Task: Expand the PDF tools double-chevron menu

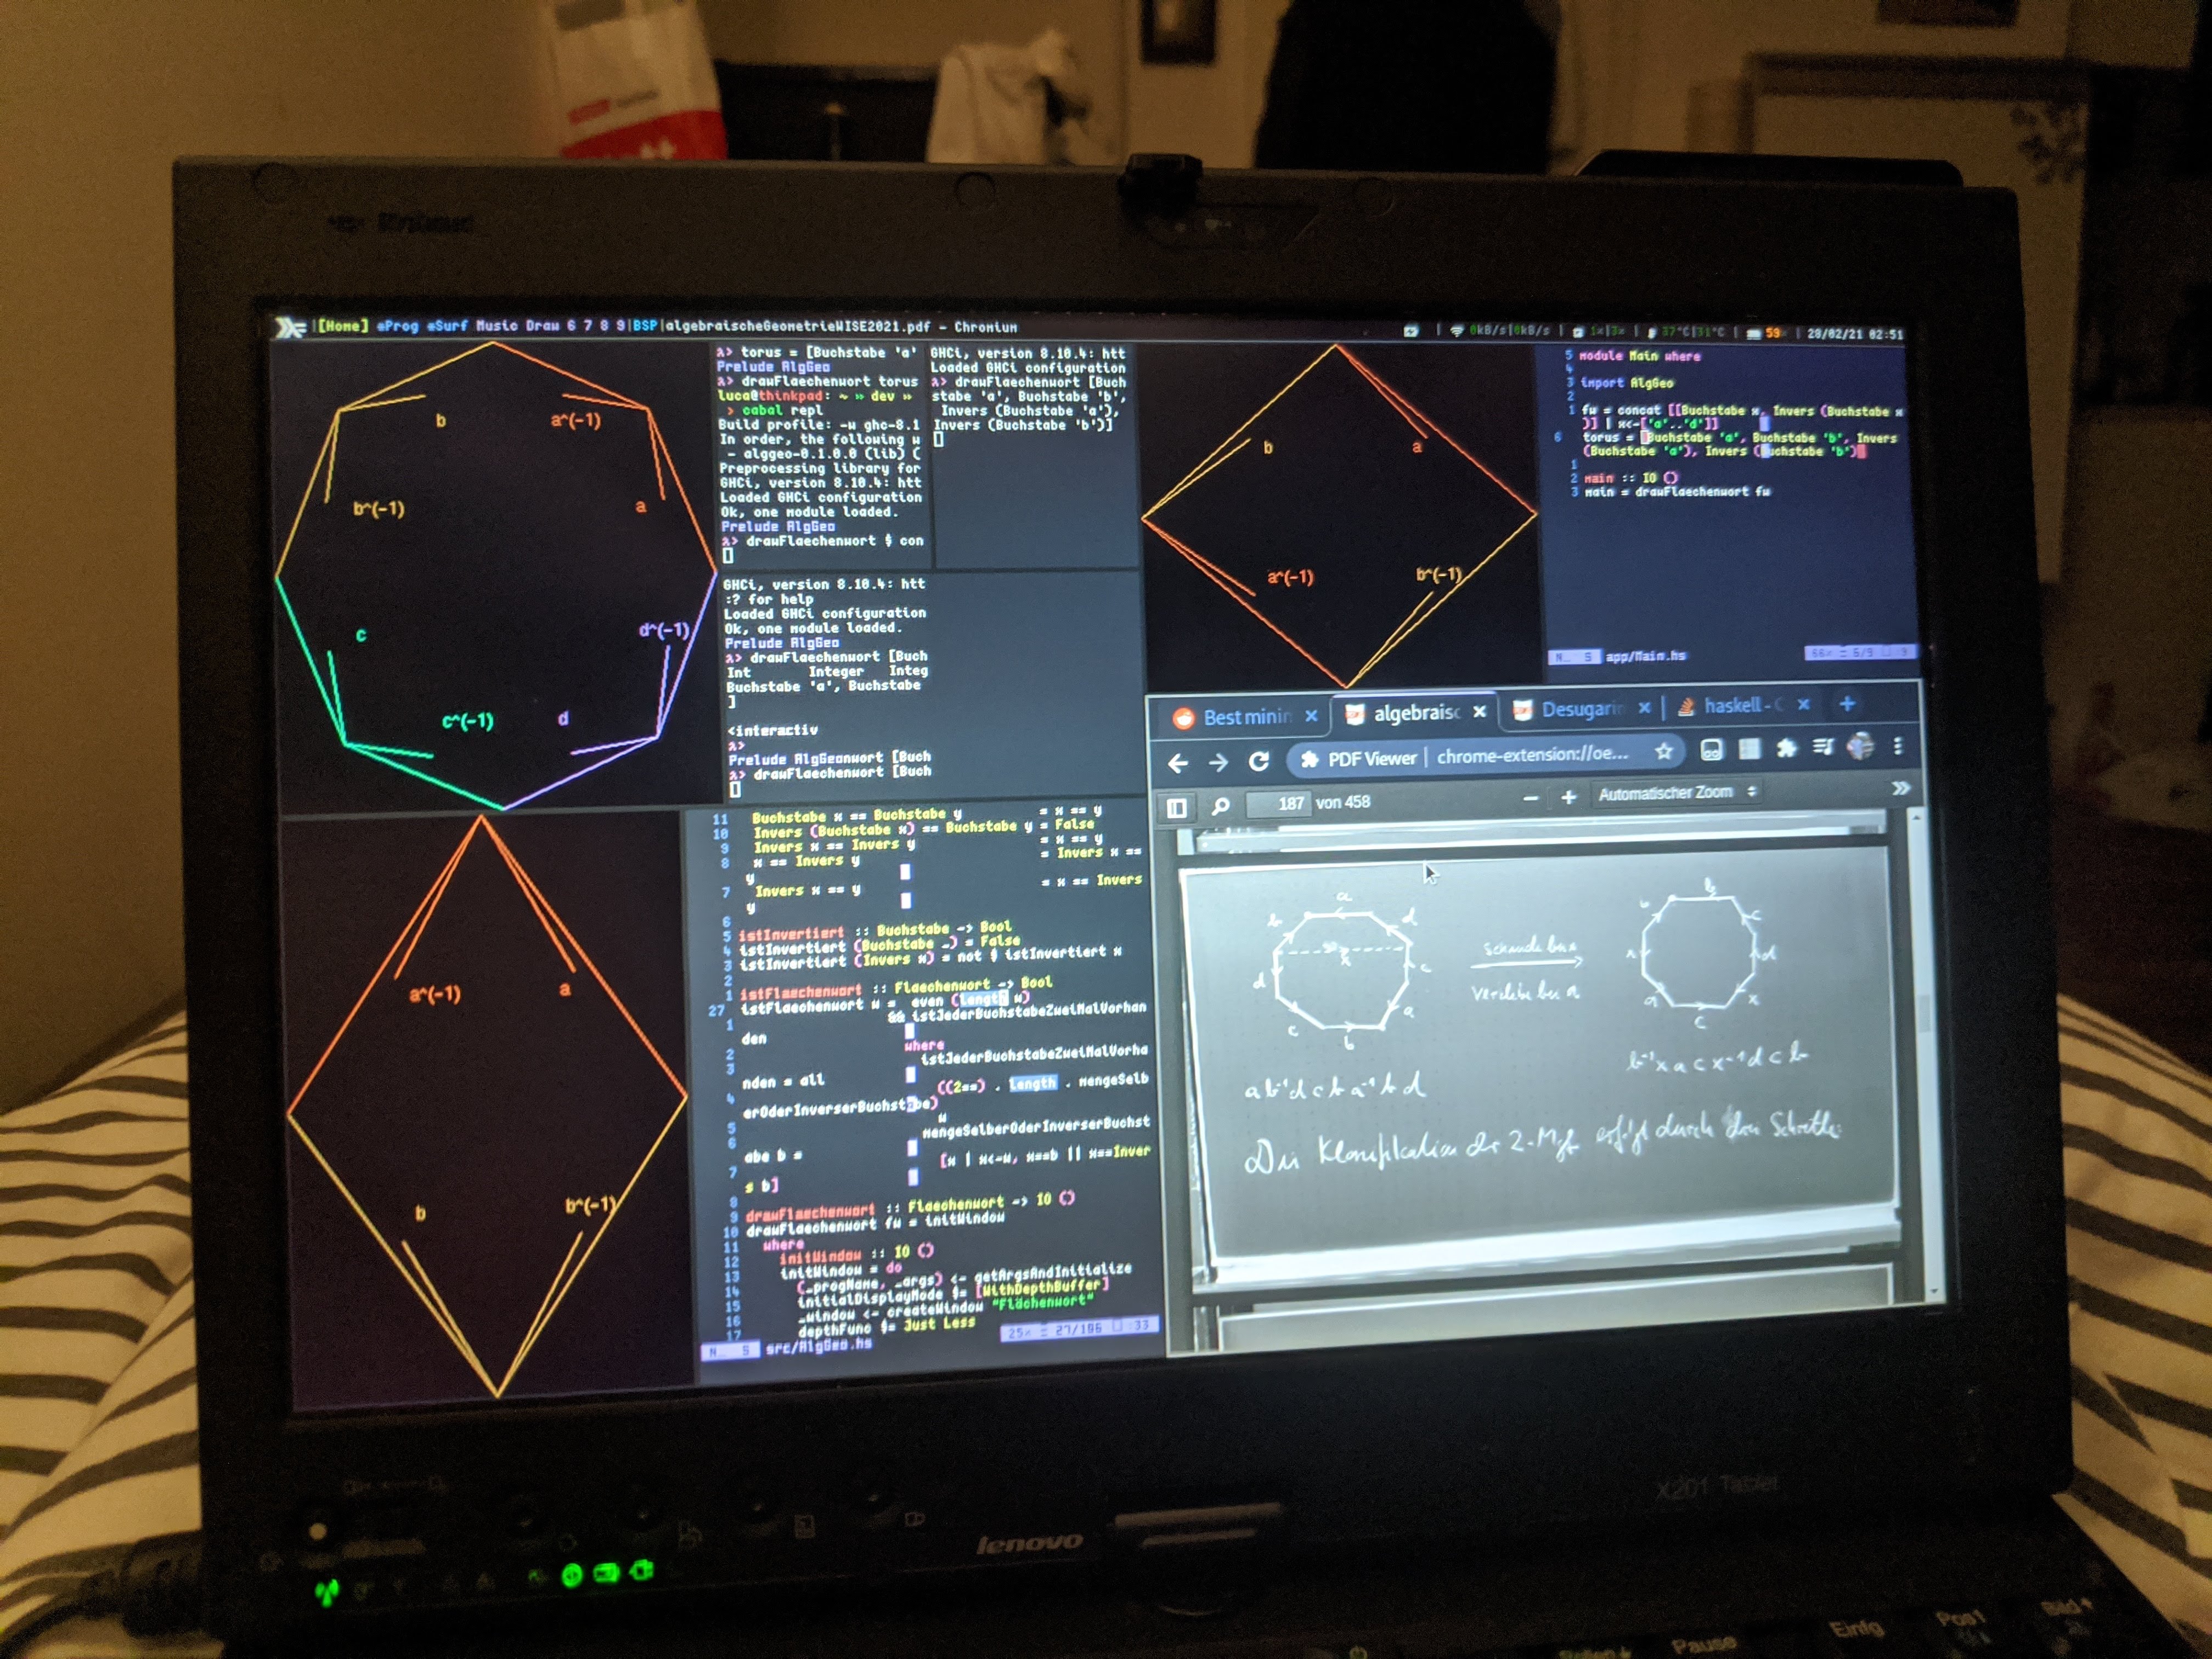Action: (1900, 788)
